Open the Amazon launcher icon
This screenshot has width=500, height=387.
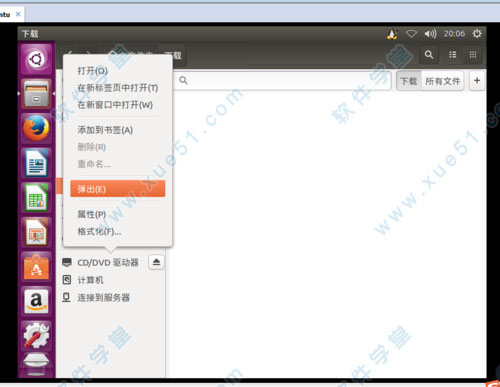[36, 302]
